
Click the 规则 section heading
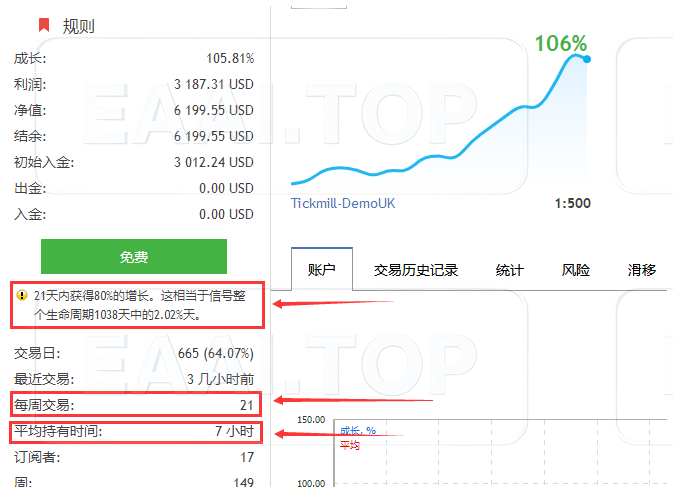(x=78, y=25)
